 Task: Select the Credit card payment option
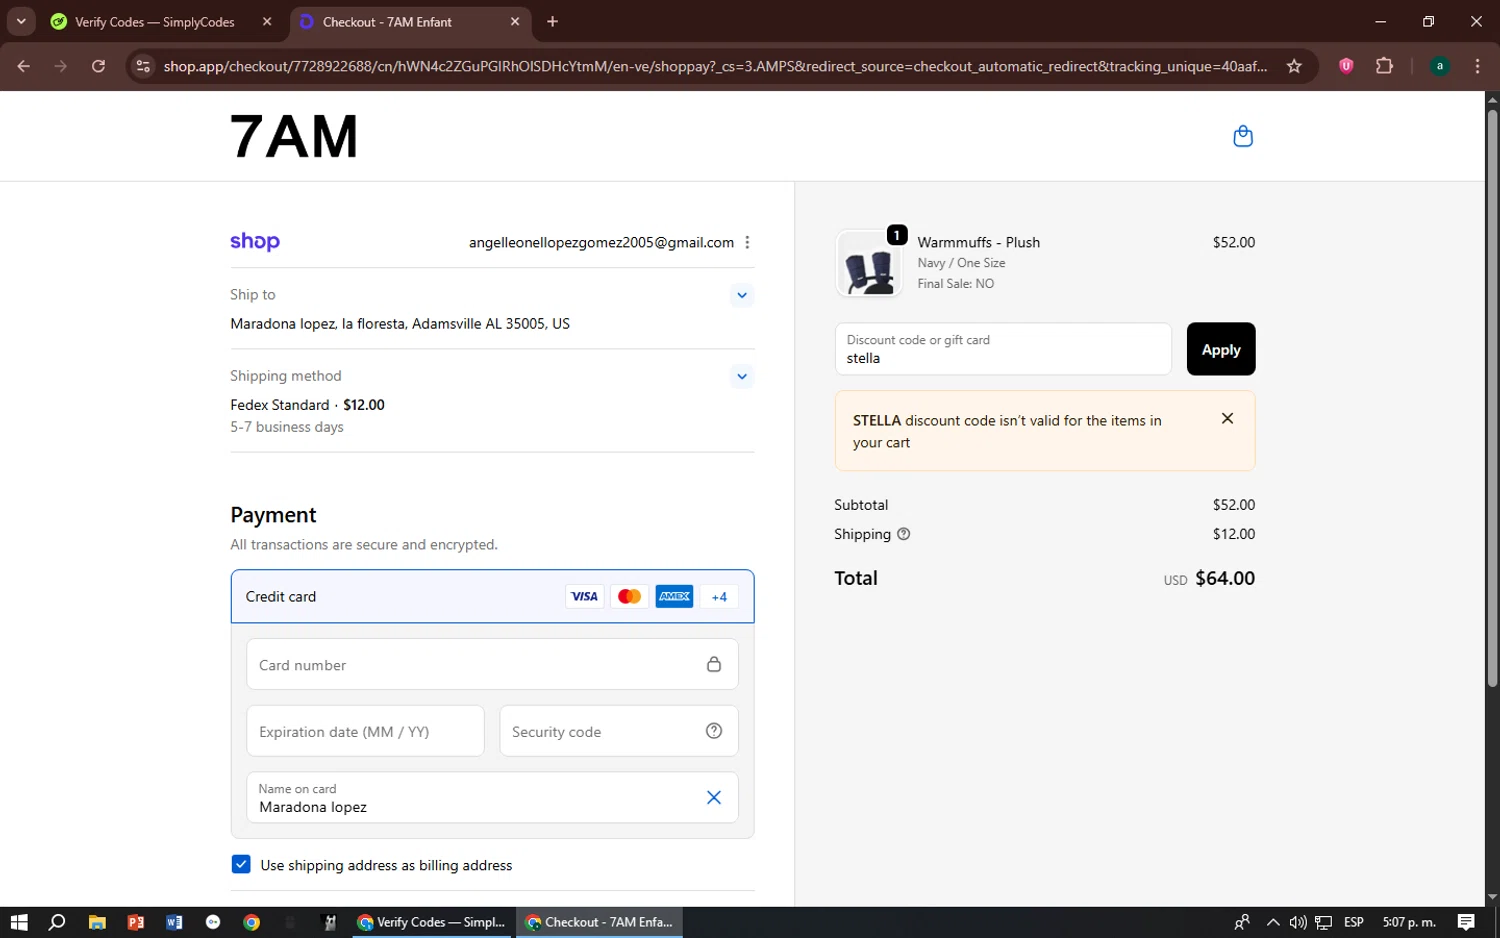pyautogui.click(x=492, y=596)
